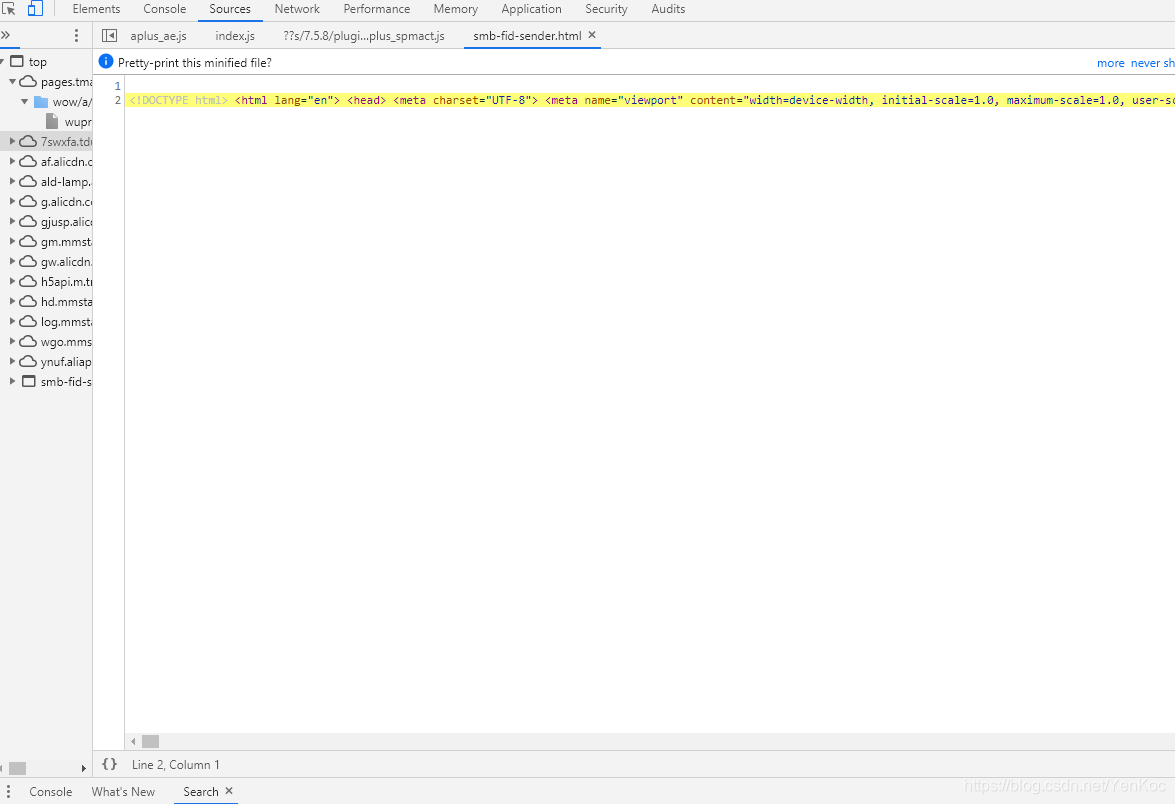The image size is (1175, 804).
Task: Open the Memory panel tab
Action: coord(456,9)
